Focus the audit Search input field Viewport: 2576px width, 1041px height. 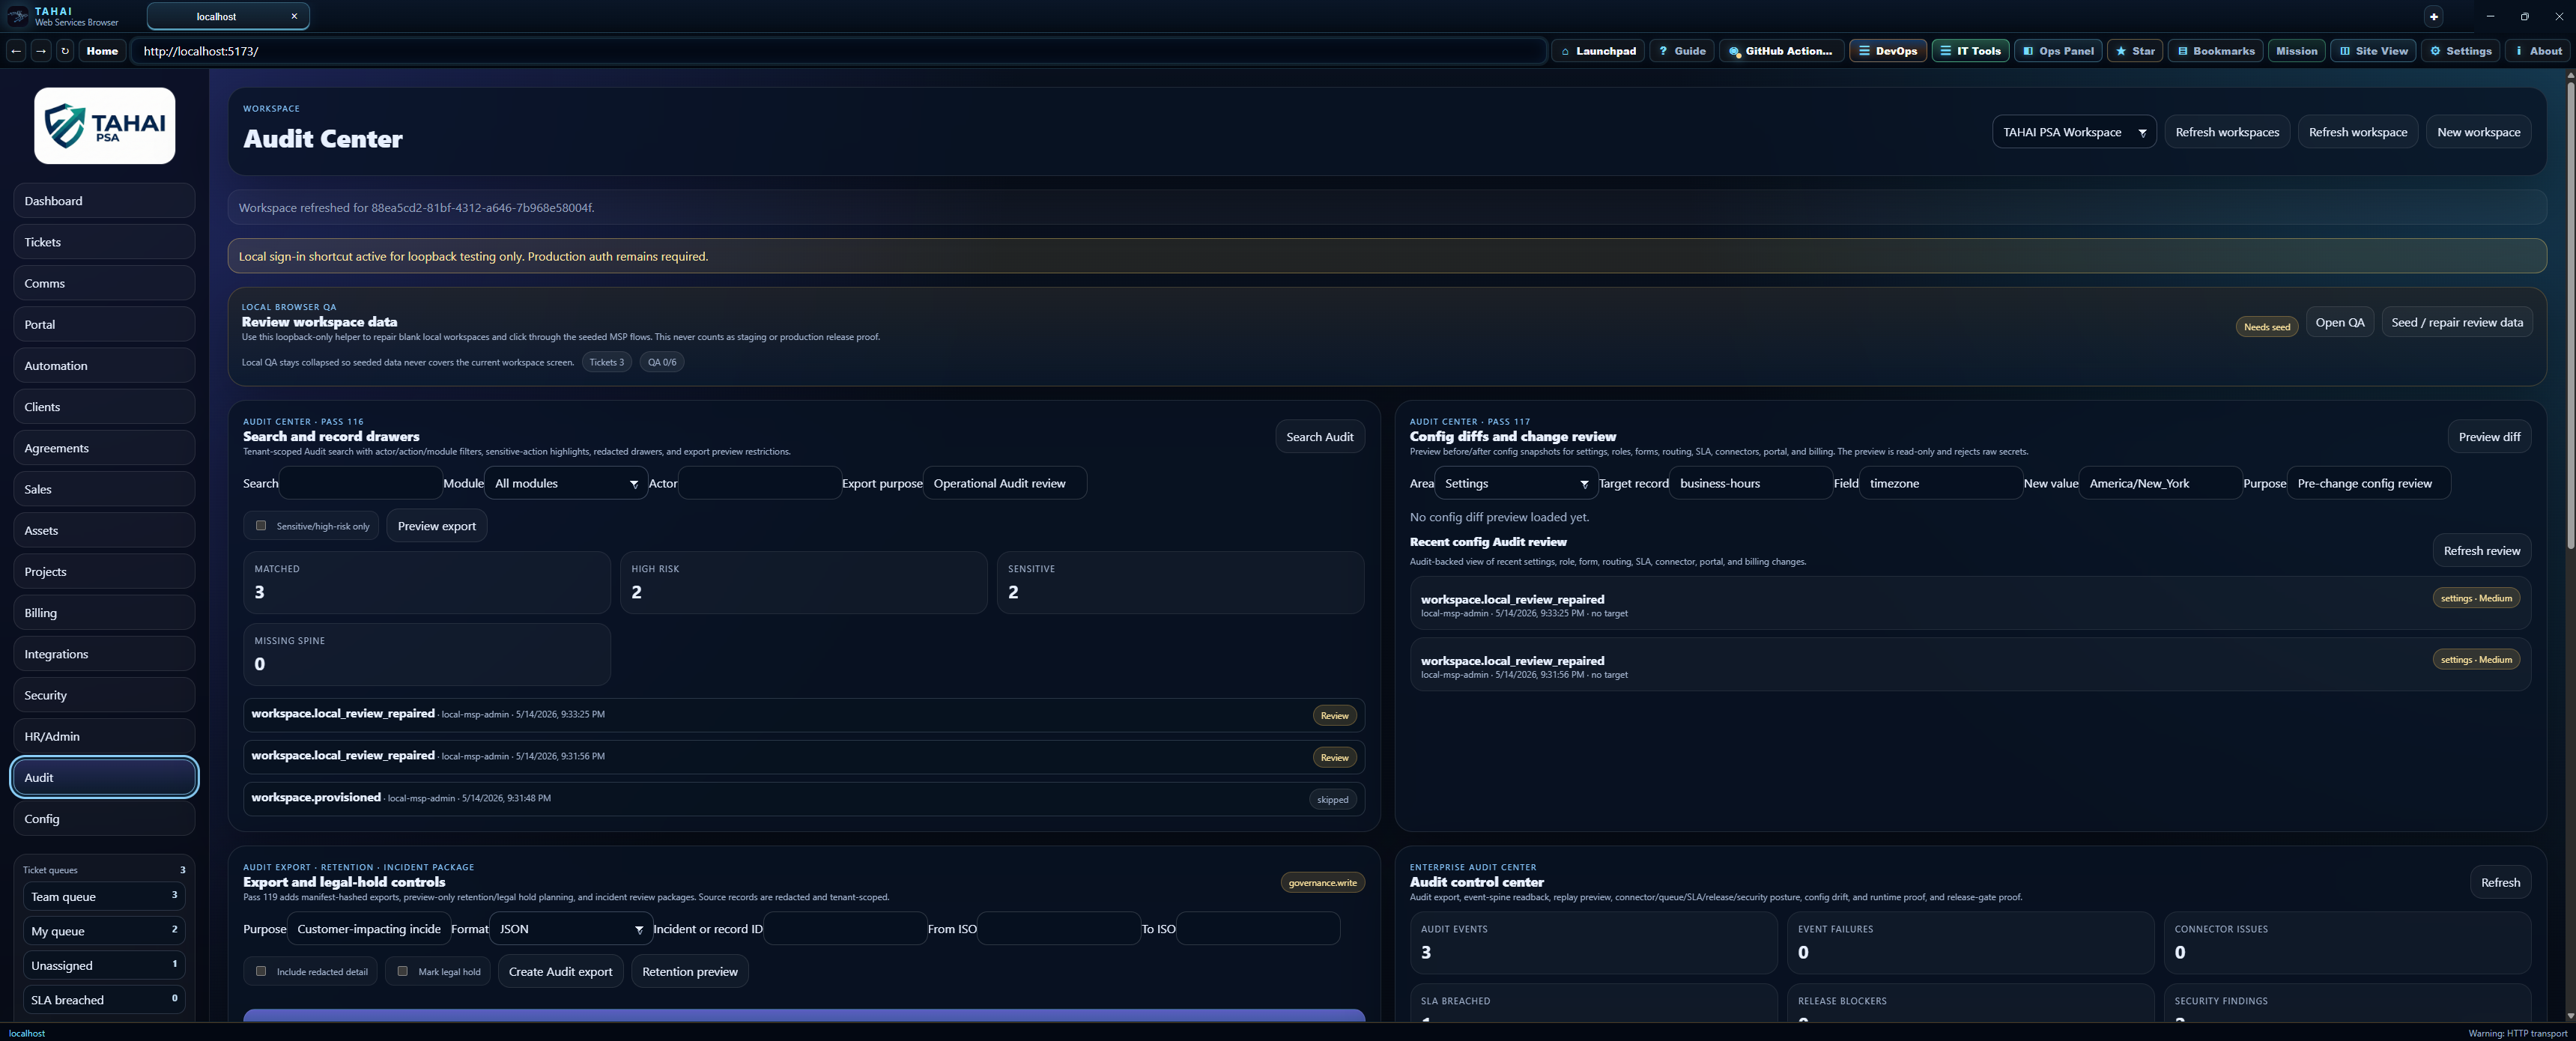point(360,483)
